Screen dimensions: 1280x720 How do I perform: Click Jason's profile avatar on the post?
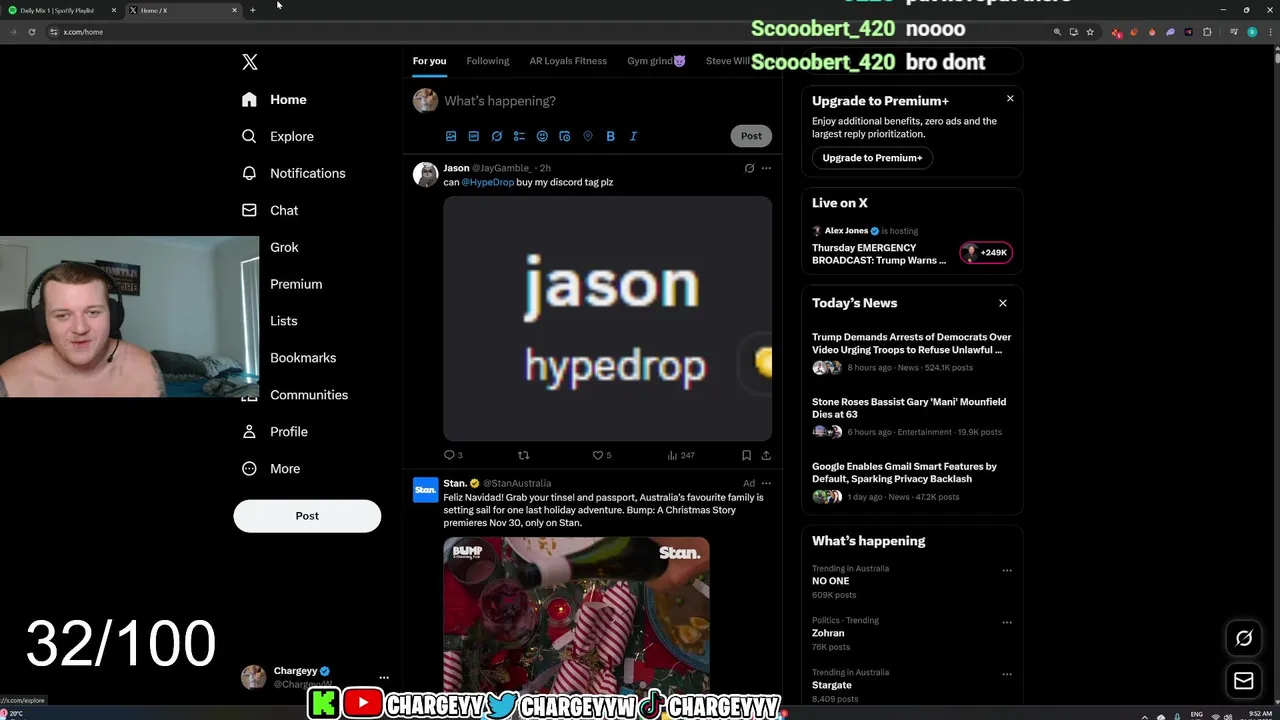tap(426, 174)
